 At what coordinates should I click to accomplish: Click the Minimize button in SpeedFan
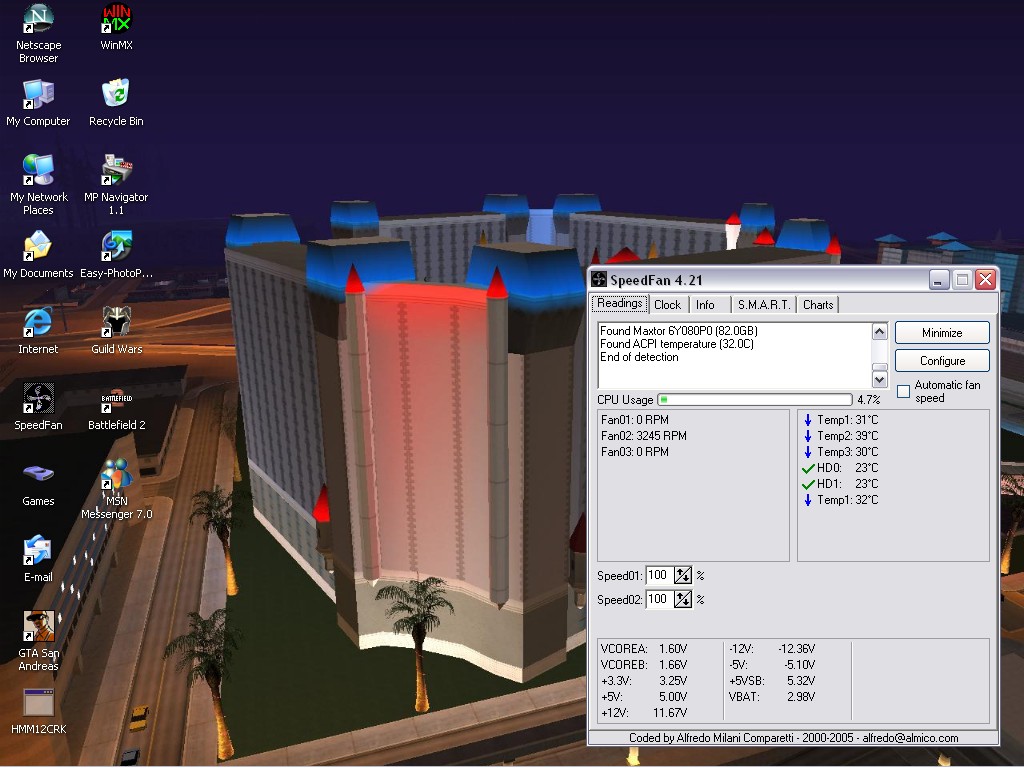[942, 333]
